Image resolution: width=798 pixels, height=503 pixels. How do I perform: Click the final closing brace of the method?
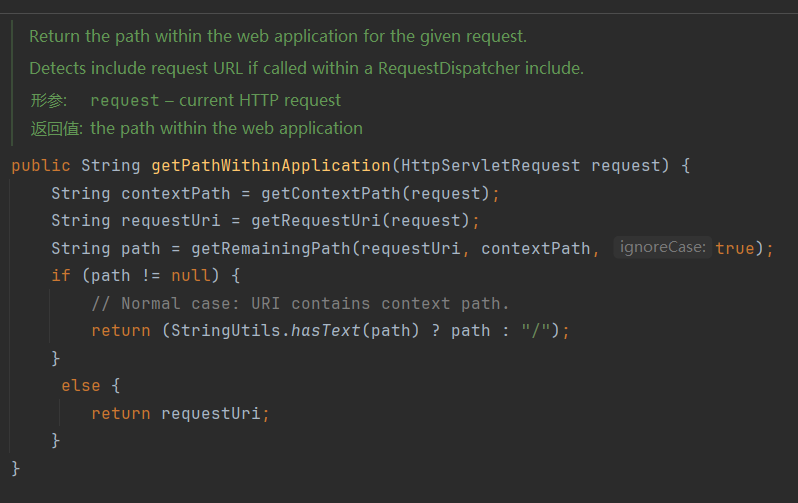coord(15,468)
